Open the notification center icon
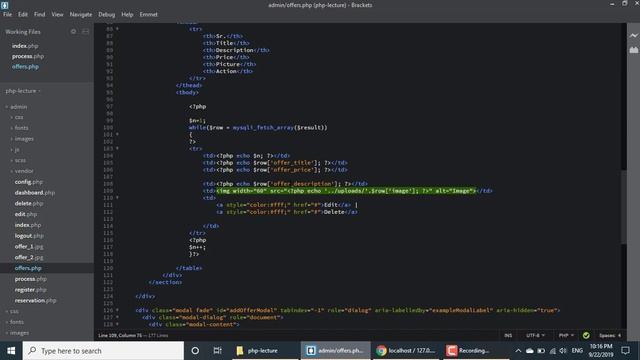The height and width of the screenshot is (360, 640). (625, 351)
